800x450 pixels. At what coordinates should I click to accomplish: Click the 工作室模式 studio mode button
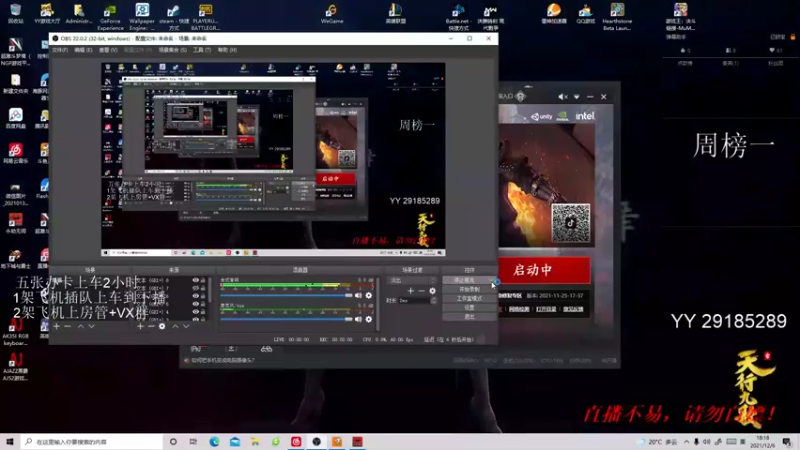(x=469, y=298)
